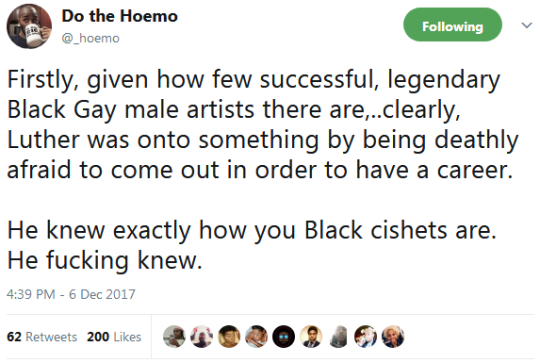Screen dimensions: 540x363
Task: View the 62 Retweets list
Action: [x=42, y=336]
